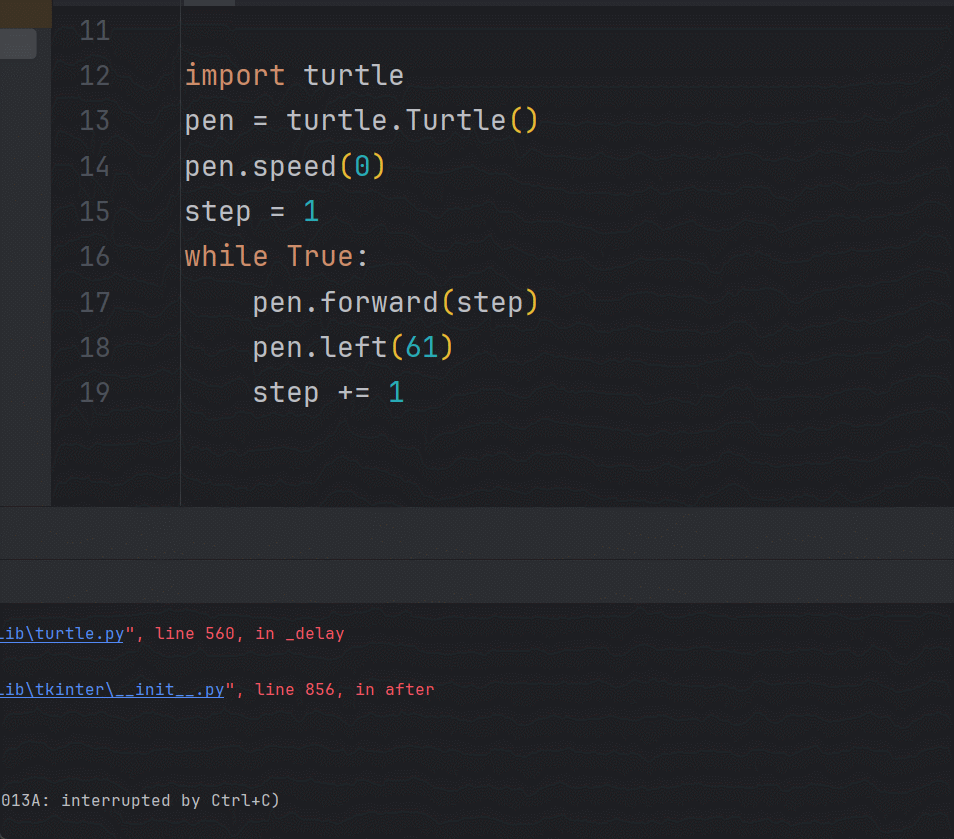This screenshot has width=954, height=839.
Task: Click the True keyword in while loop
Action: [320, 256]
